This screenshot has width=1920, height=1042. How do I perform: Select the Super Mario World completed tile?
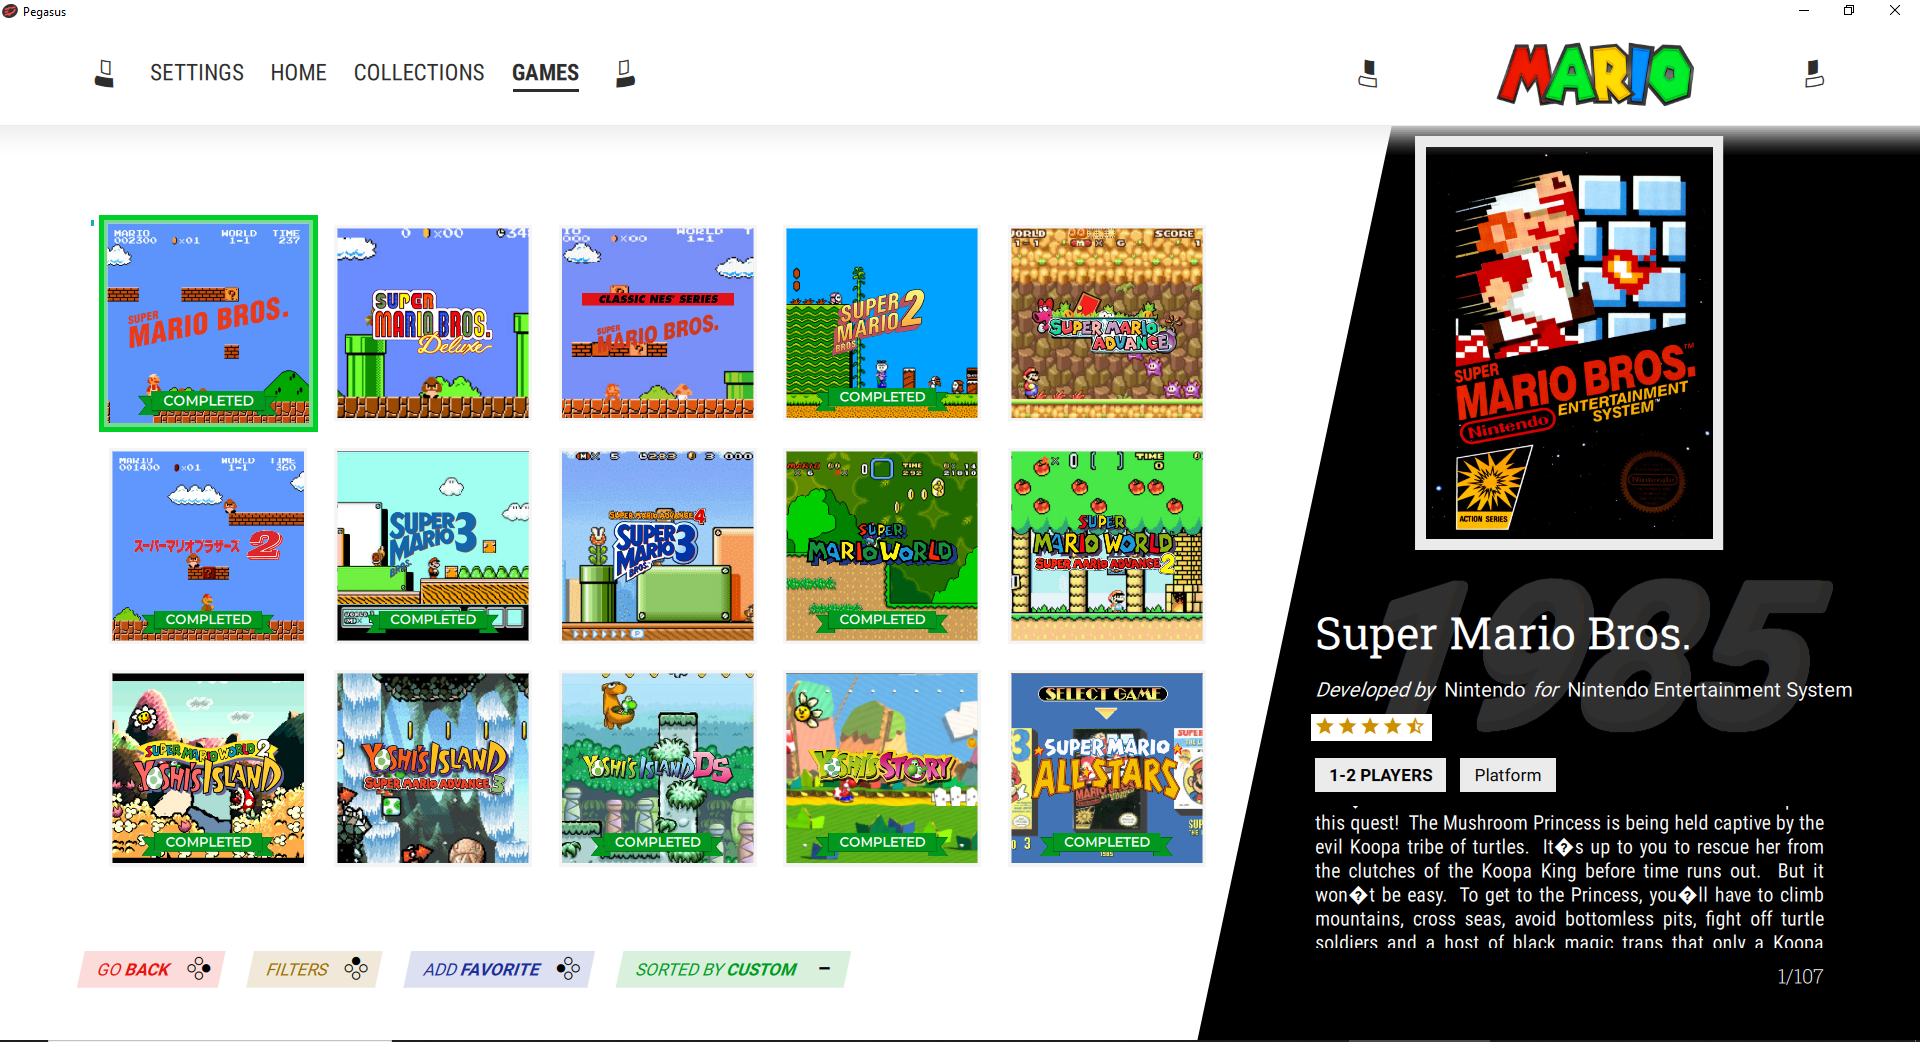pyautogui.click(x=882, y=546)
